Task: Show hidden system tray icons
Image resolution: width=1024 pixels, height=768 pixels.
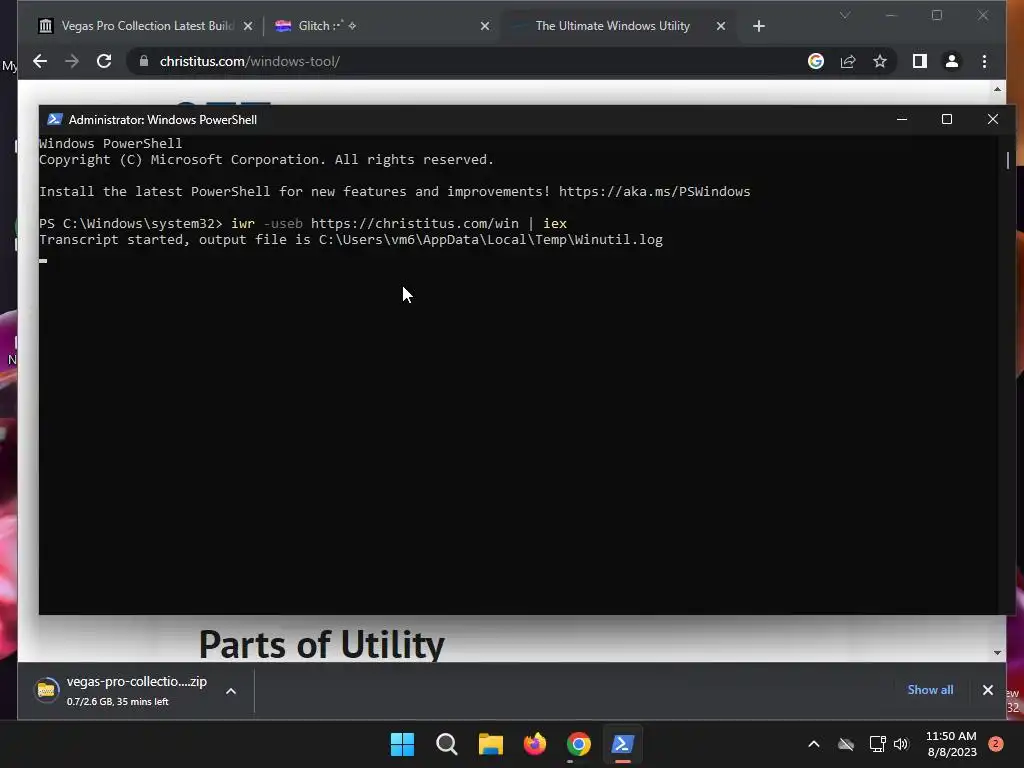Action: (x=814, y=744)
